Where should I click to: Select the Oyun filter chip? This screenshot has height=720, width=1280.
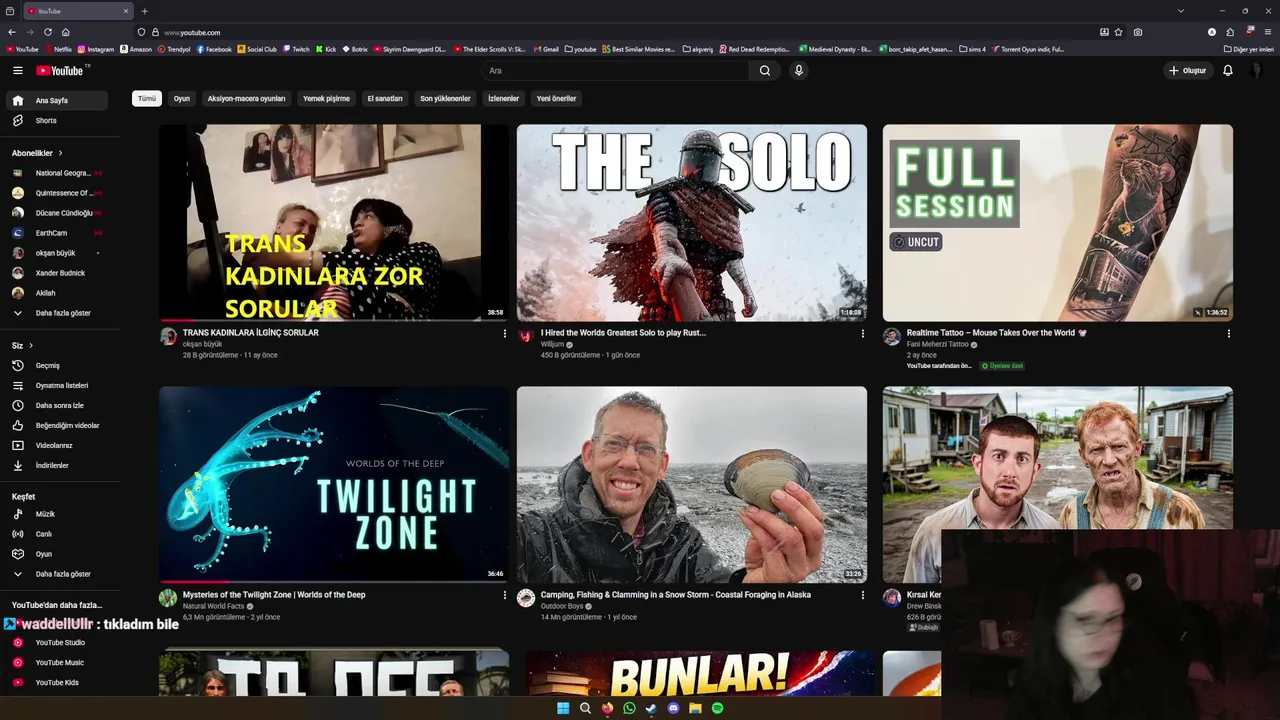tap(181, 98)
